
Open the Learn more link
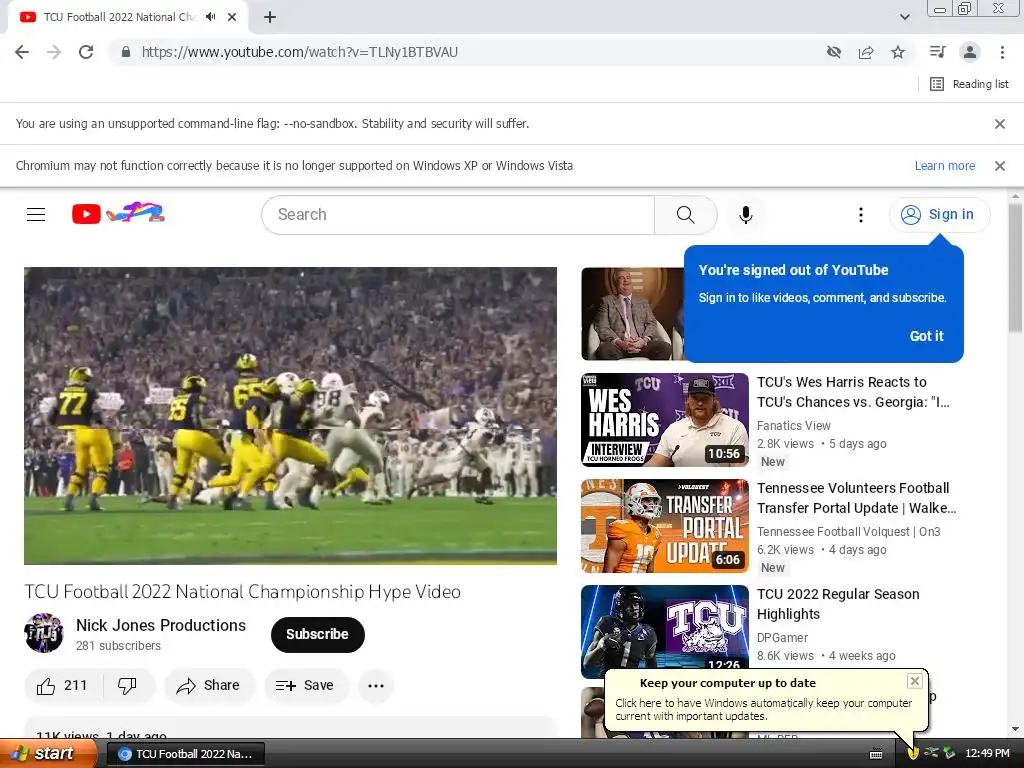click(x=944, y=166)
